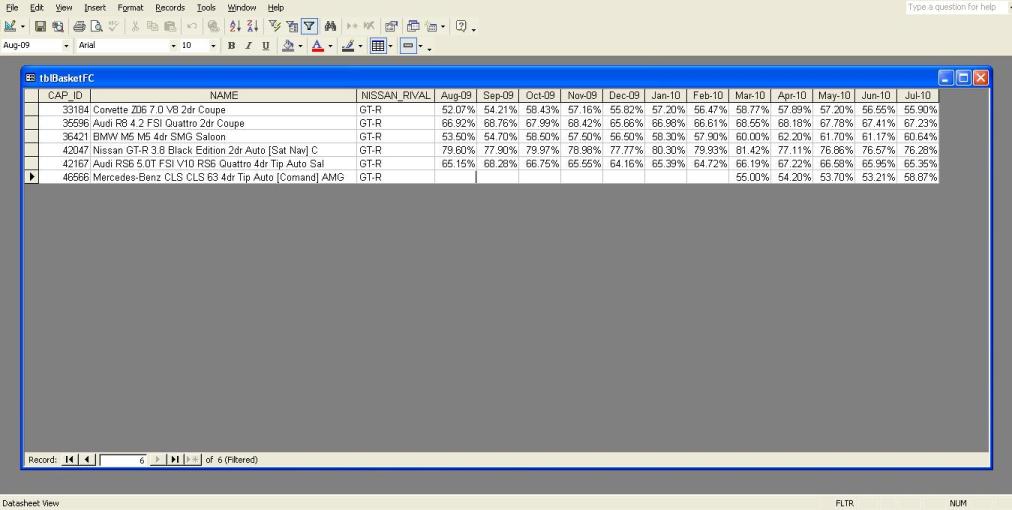
Task: Click the File Search icon
Action: coord(57,26)
